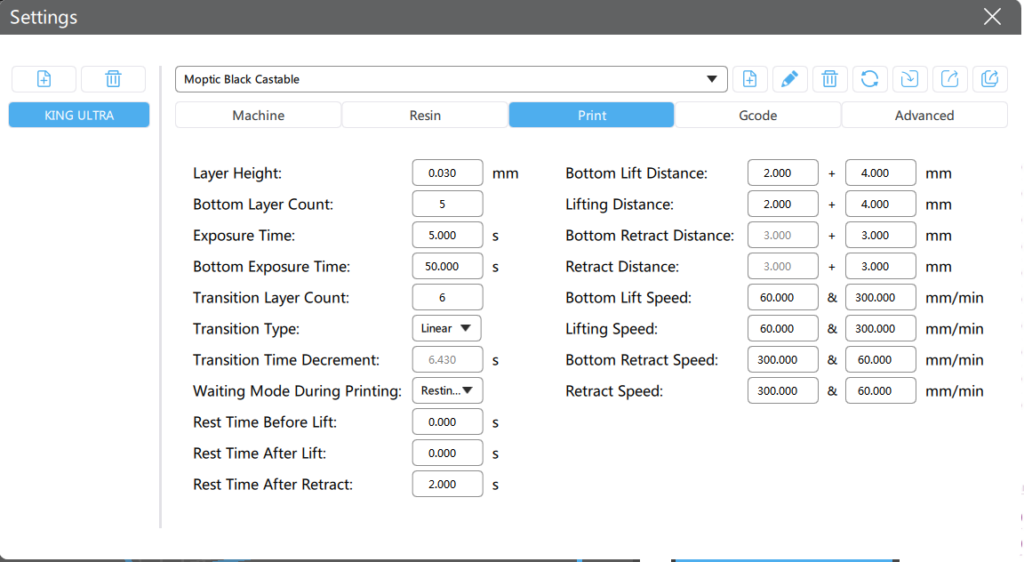This screenshot has width=1024, height=562.
Task: Edit second Bottom Retract Speed value
Action: point(880,360)
